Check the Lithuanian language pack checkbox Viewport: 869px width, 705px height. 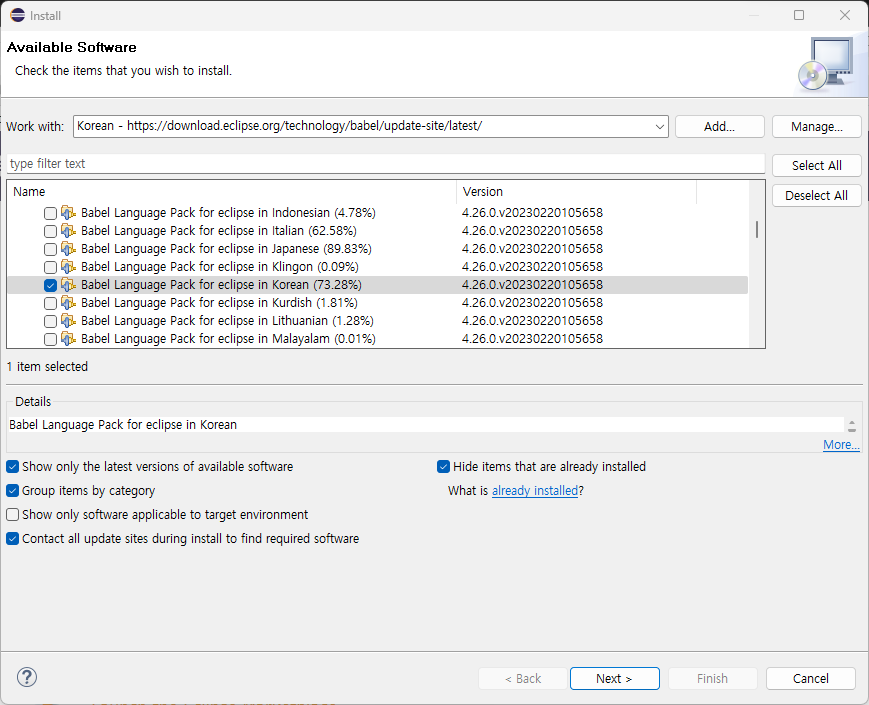coord(50,321)
